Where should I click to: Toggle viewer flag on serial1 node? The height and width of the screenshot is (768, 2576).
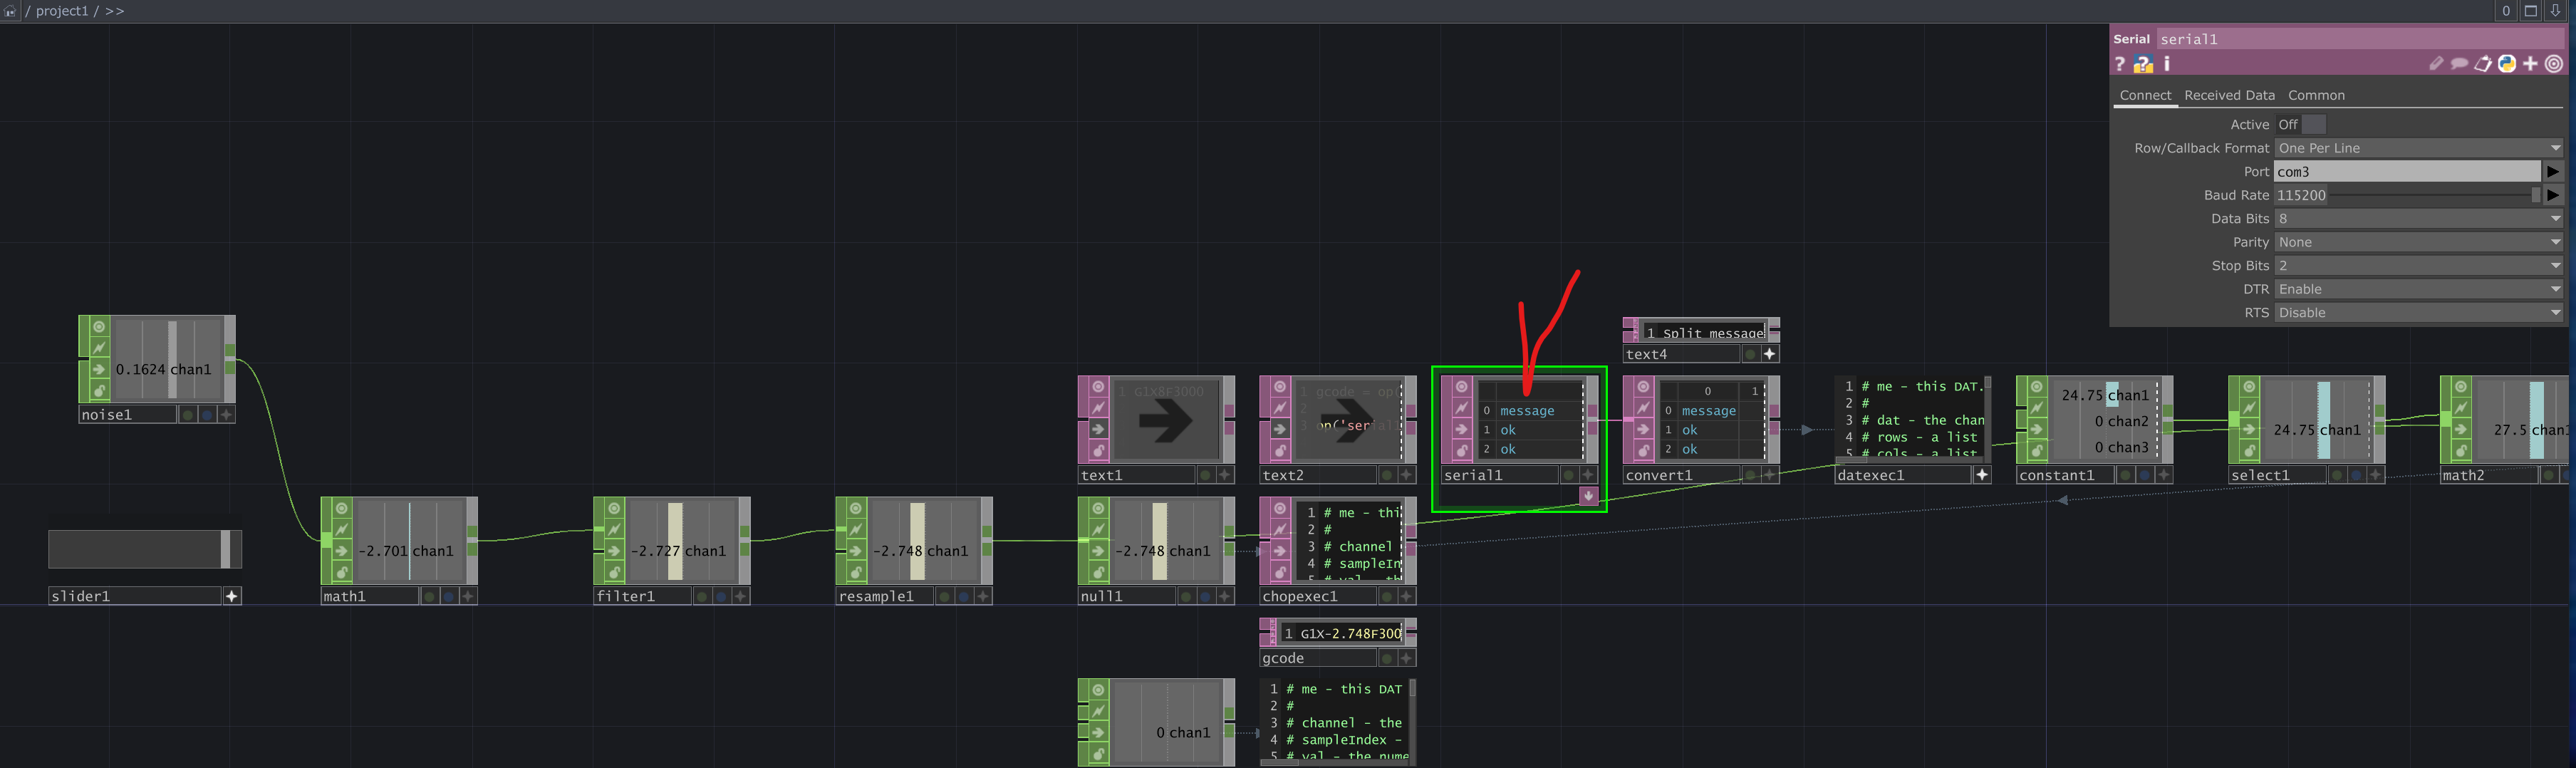click(1461, 387)
